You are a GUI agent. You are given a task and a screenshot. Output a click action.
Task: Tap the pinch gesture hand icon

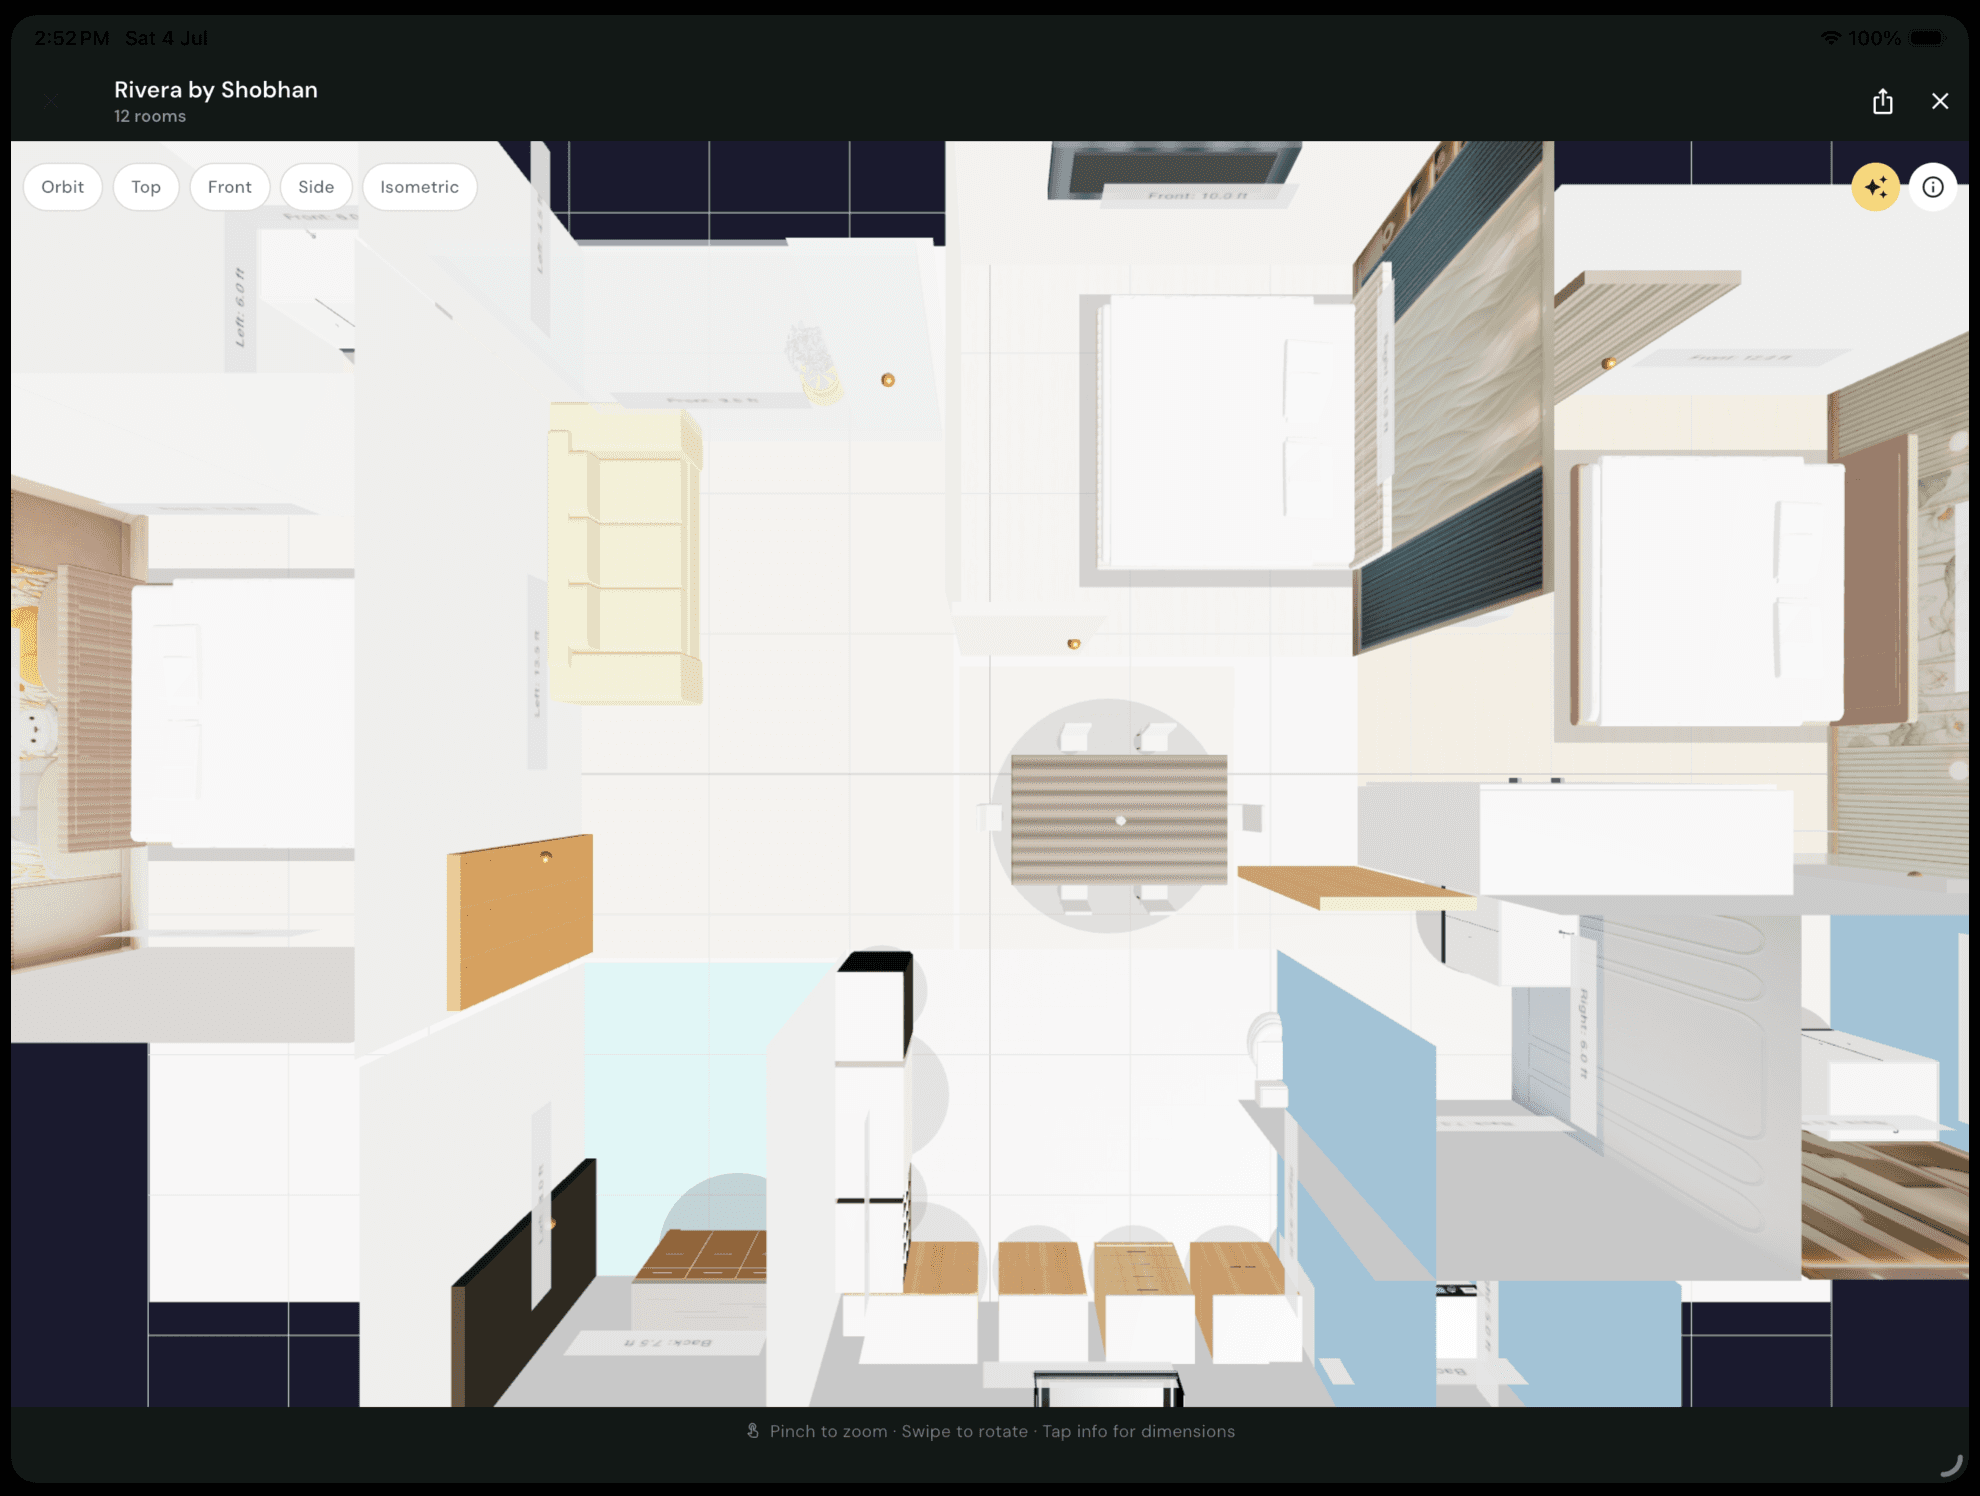[753, 1431]
